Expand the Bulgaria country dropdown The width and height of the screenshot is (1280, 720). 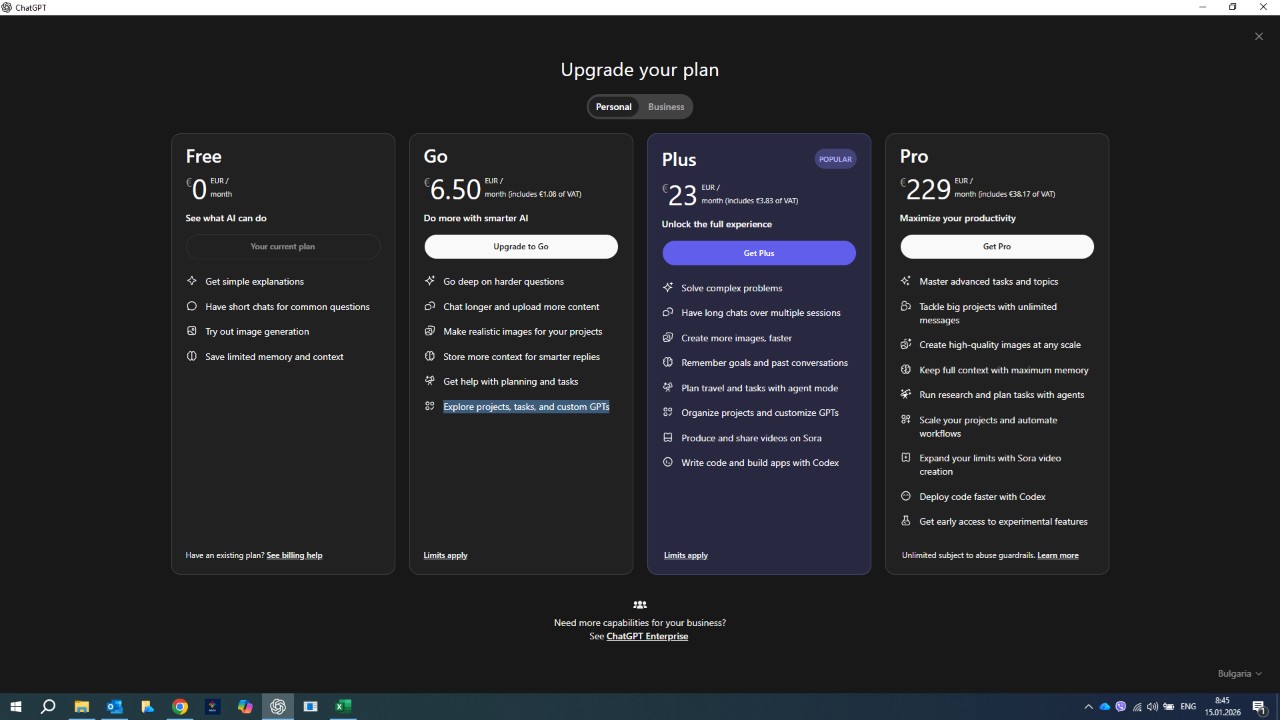(1239, 674)
